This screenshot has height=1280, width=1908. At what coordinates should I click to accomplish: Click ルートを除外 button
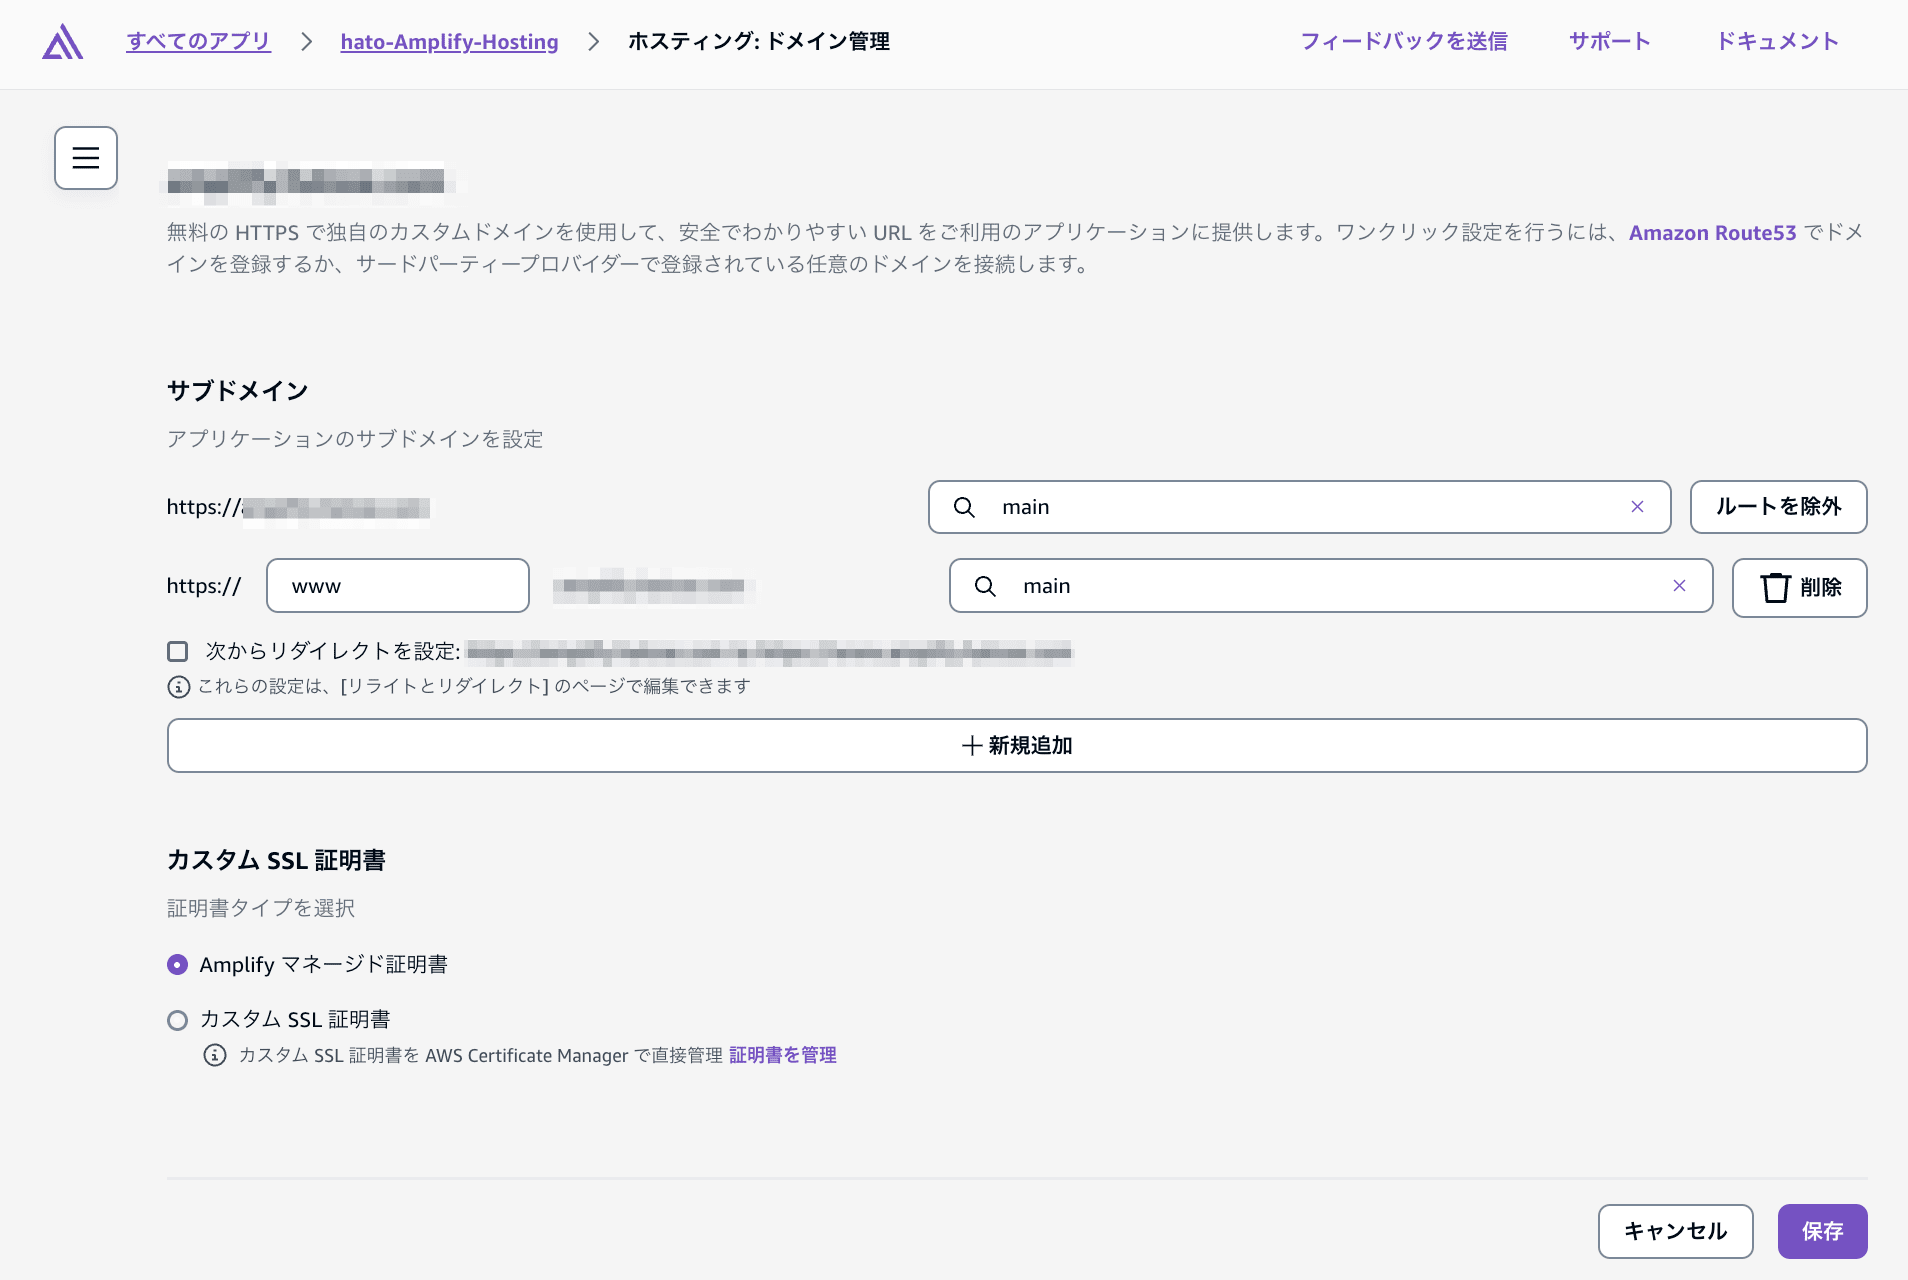(x=1778, y=507)
